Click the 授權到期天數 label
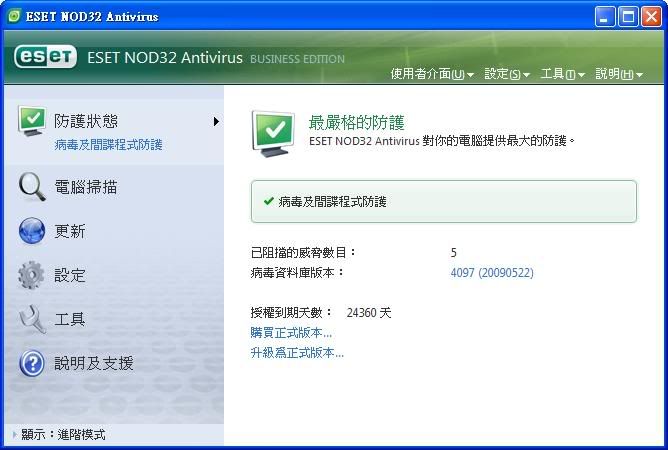 click(291, 313)
